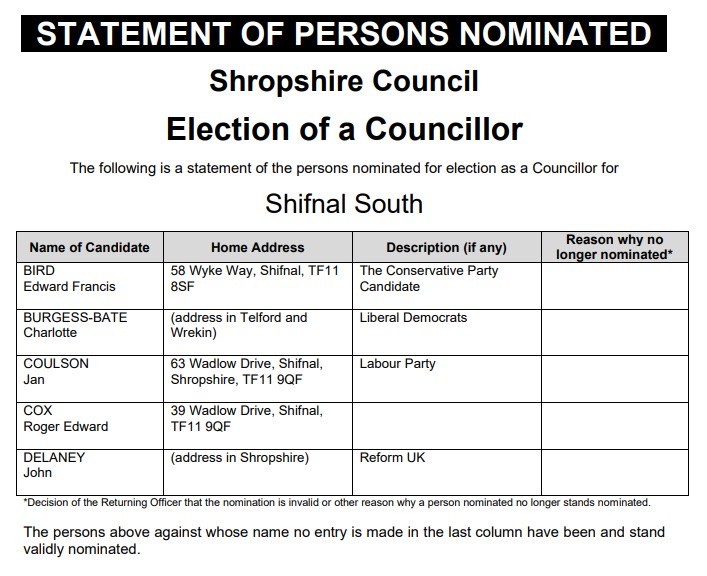The image size is (707, 576).
Task: Click candidate name COX Roger Edward
Action: pyautogui.click(x=65, y=419)
